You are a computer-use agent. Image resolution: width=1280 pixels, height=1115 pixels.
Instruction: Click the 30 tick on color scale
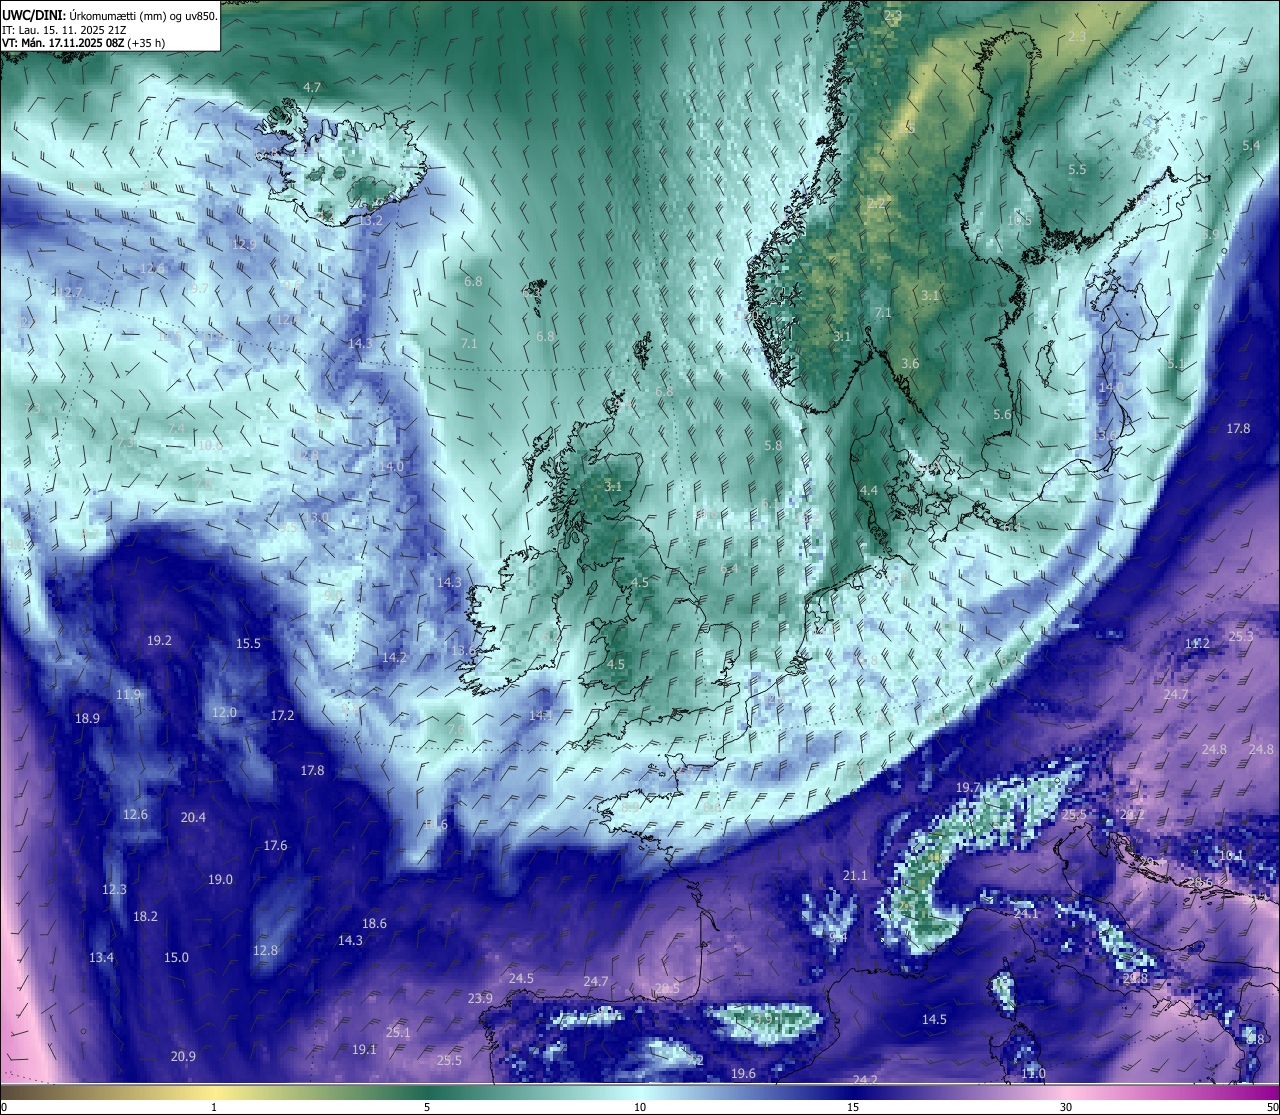click(1066, 1107)
